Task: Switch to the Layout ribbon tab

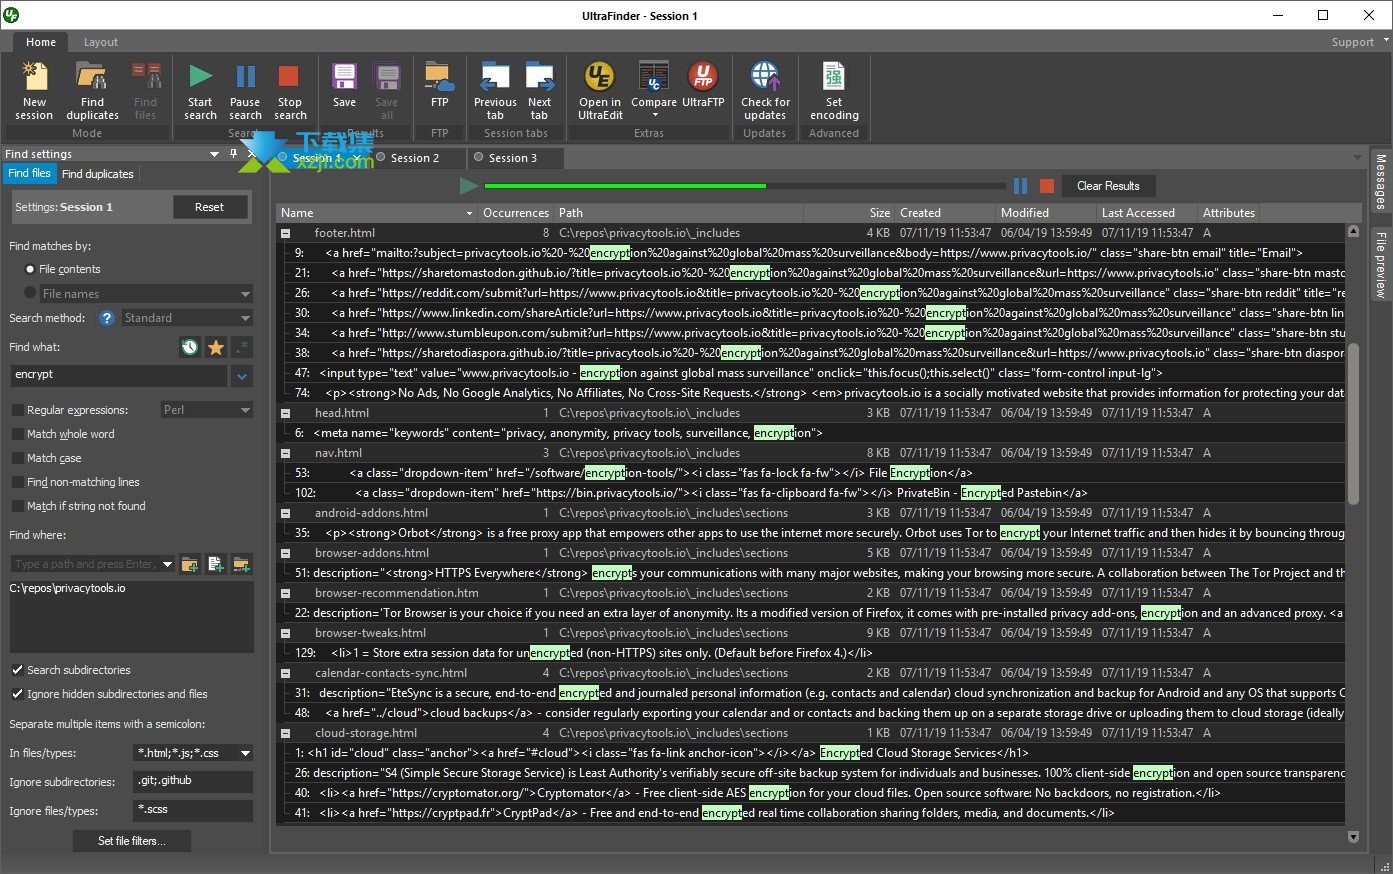Action: pyautogui.click(x=100, y=42)
